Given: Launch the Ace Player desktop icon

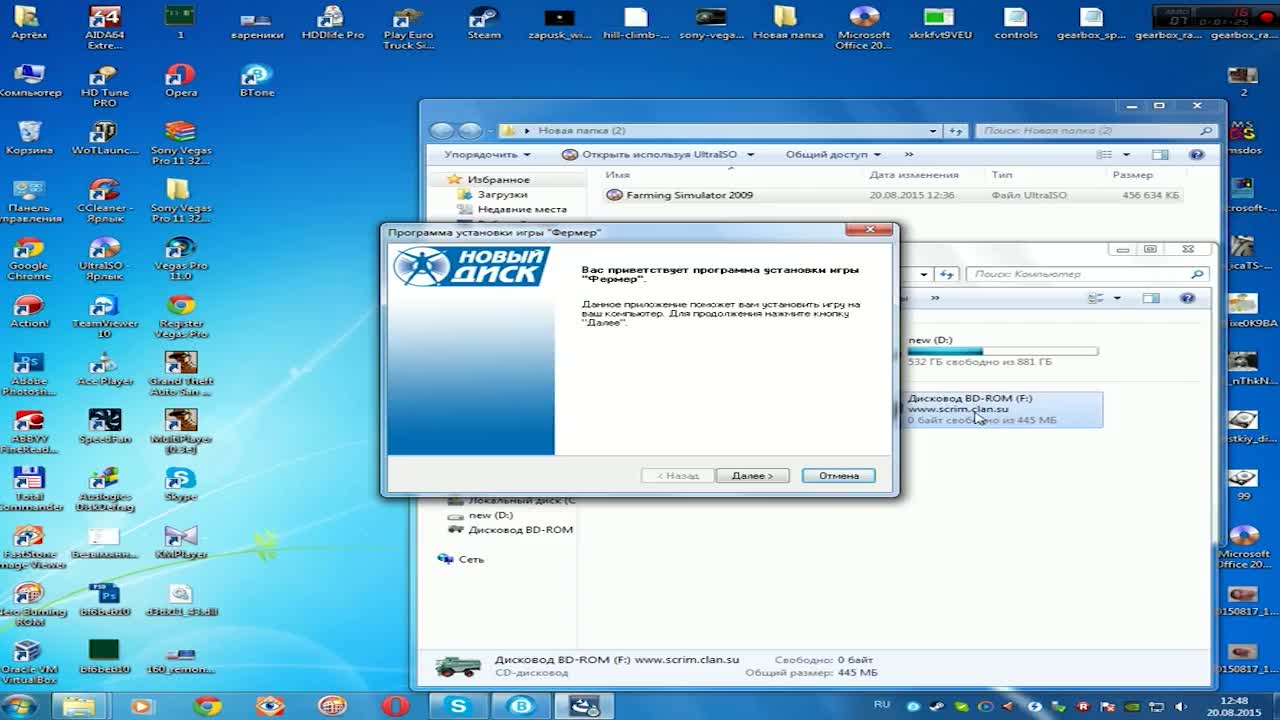Looking at the screenshot, I should (105, 369).
